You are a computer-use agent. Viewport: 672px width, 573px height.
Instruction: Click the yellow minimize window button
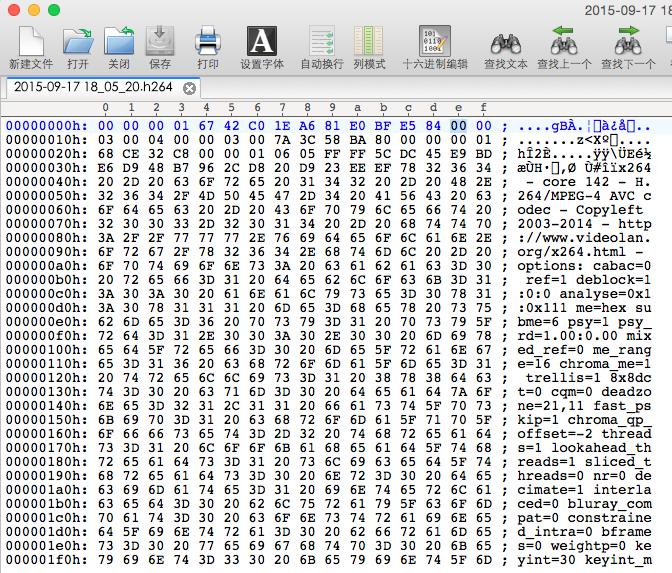click(x=34, y=10)
